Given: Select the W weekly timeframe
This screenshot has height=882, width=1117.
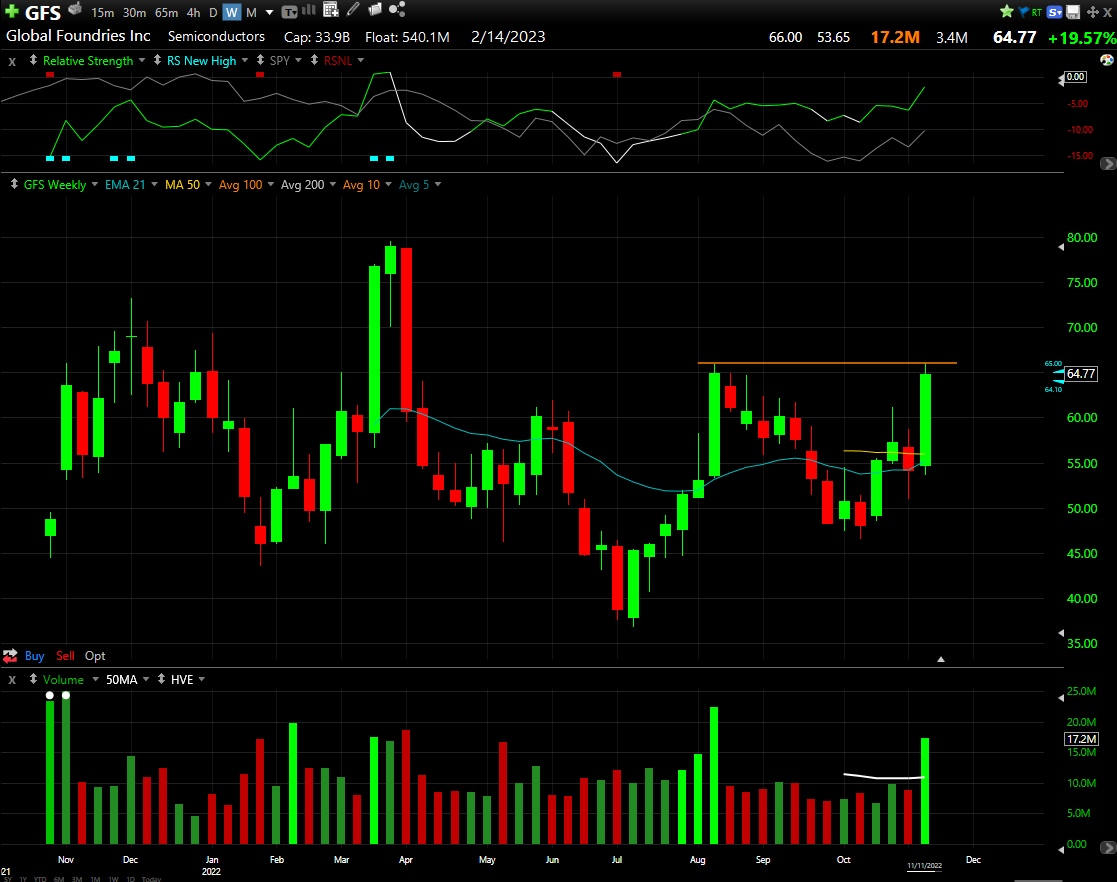Looking at the screenshot, I should tap(232, 12).
